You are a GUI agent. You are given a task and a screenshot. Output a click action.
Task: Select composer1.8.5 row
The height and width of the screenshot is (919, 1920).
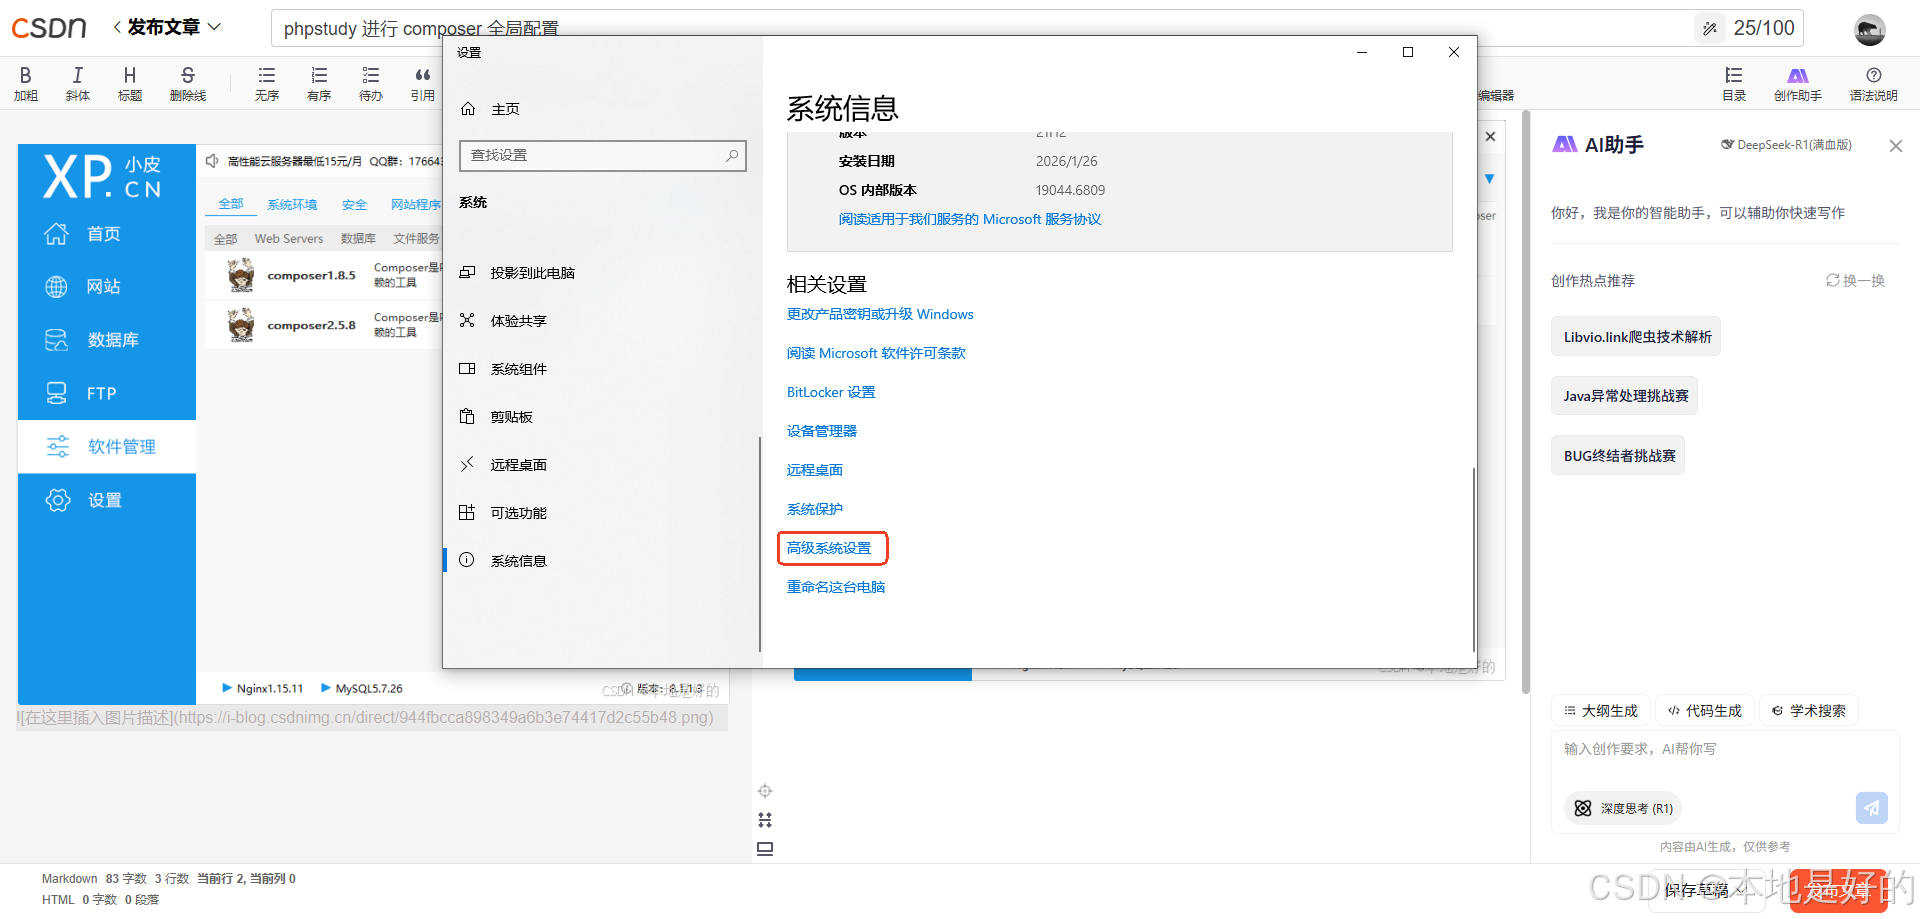[x=324, y=275]
